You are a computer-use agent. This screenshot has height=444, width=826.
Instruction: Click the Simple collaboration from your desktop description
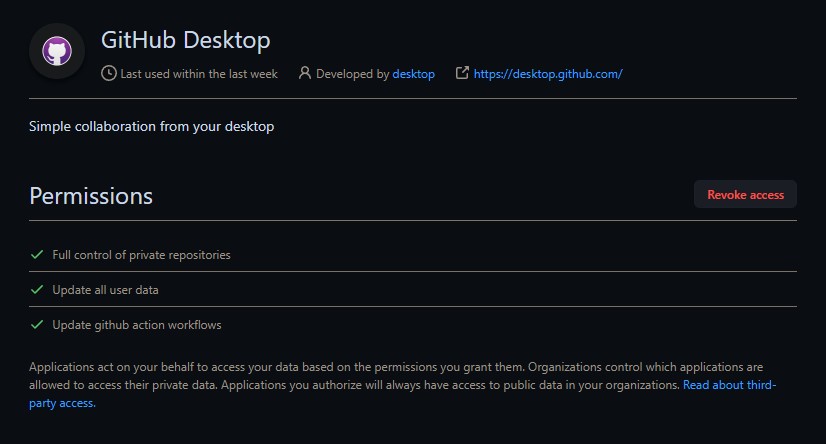click(151, 127)
